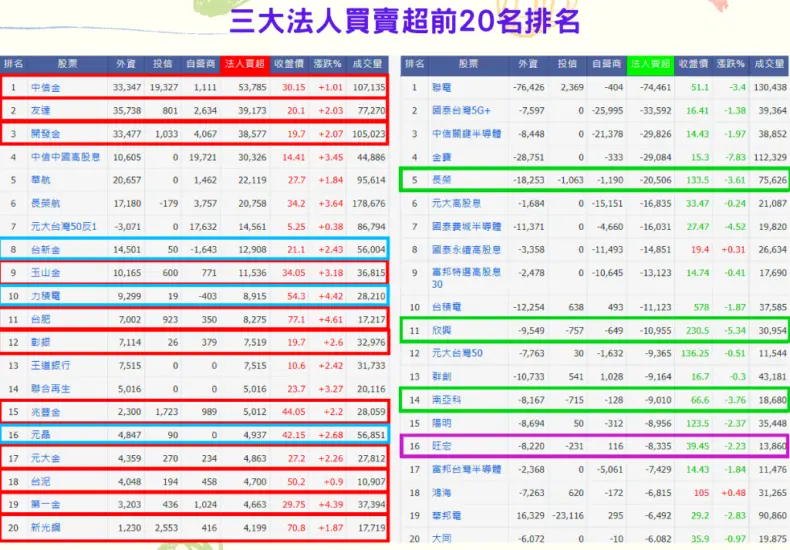790x550 pixels.
Task: Open the 力積電 stock link
Action: [45, 296]
